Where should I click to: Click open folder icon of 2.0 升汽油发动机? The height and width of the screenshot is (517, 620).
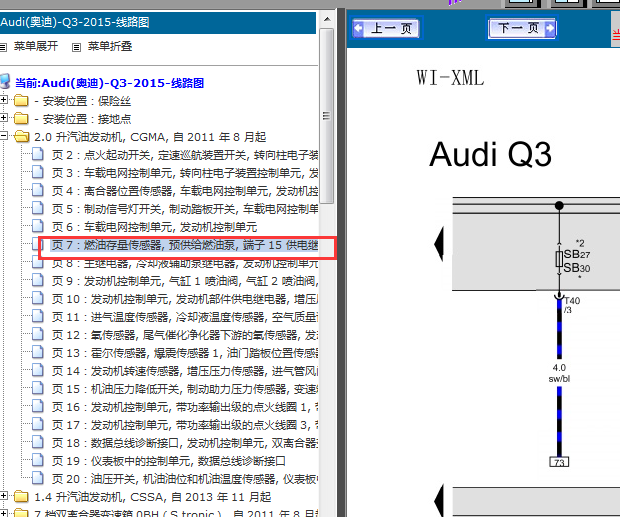click(22, 136)
